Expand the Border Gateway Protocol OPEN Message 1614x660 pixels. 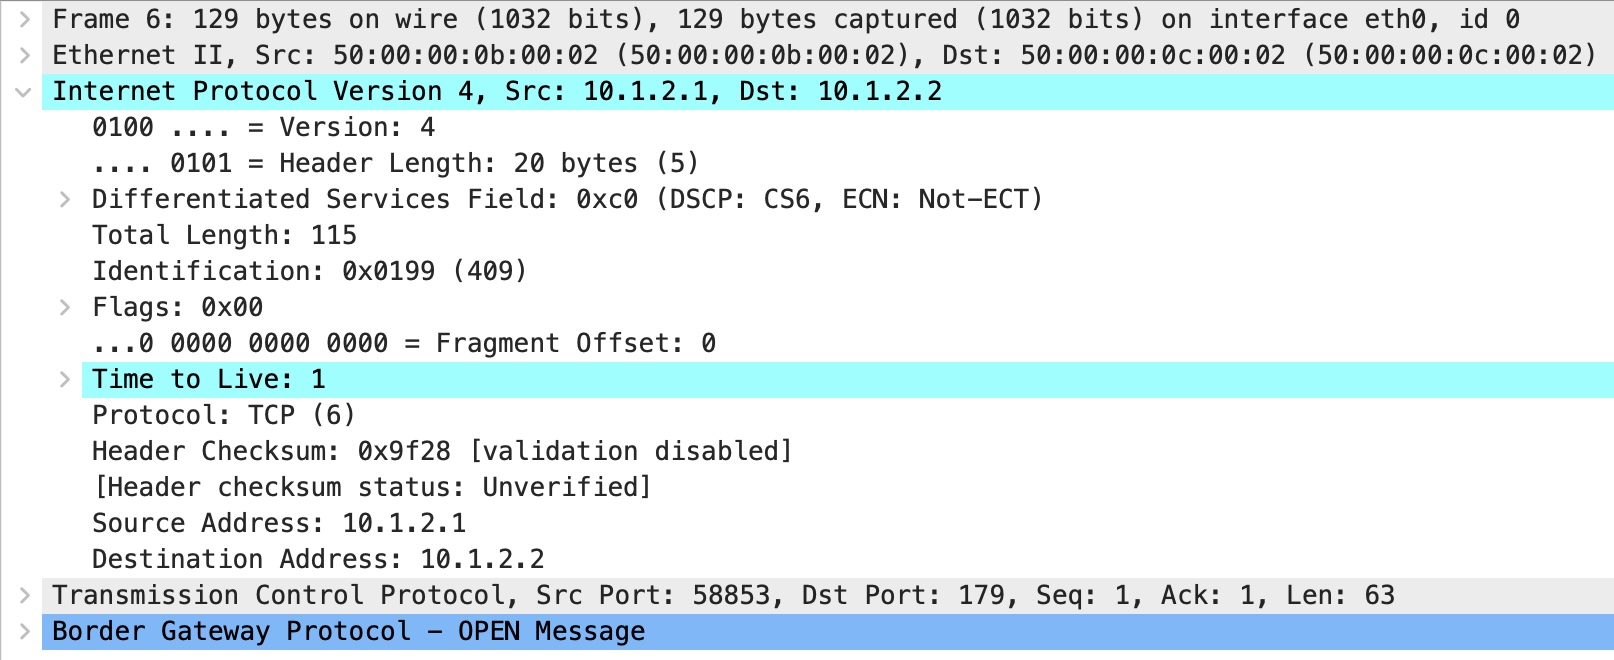25,631
